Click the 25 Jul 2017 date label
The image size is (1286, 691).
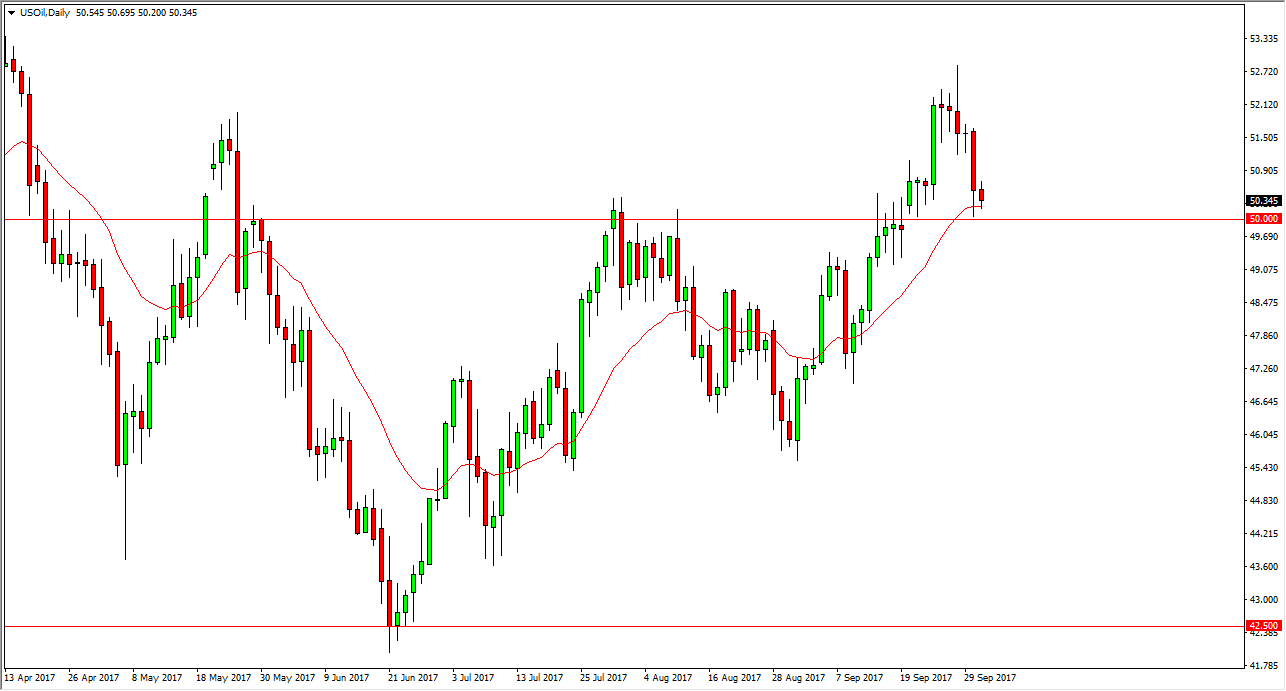pyautogui.click(x=604, y=677)
